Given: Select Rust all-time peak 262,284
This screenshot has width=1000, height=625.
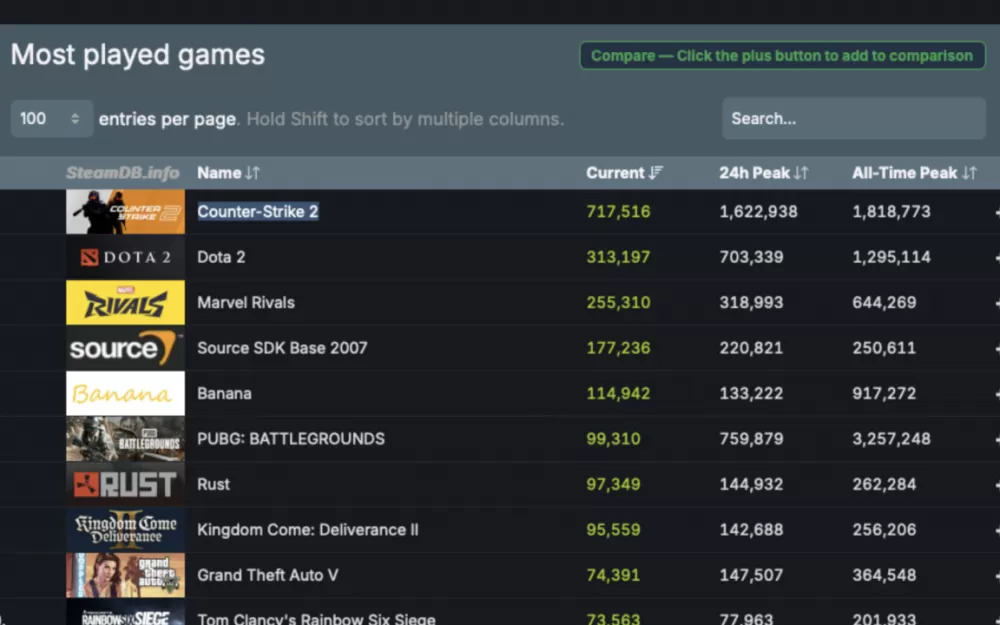Looking at the screenshot, I should pyautogui.click(x=885, y=485).
